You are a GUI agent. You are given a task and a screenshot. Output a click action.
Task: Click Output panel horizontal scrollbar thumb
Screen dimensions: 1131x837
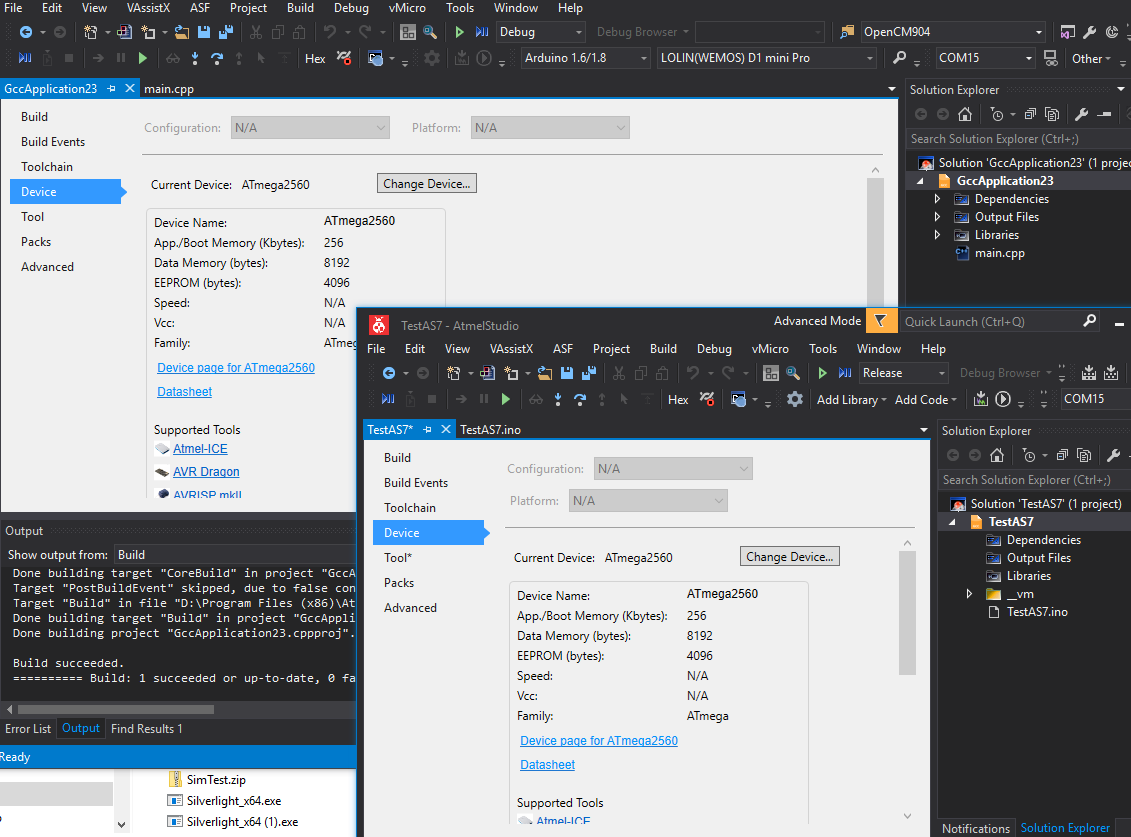[115, 709]
